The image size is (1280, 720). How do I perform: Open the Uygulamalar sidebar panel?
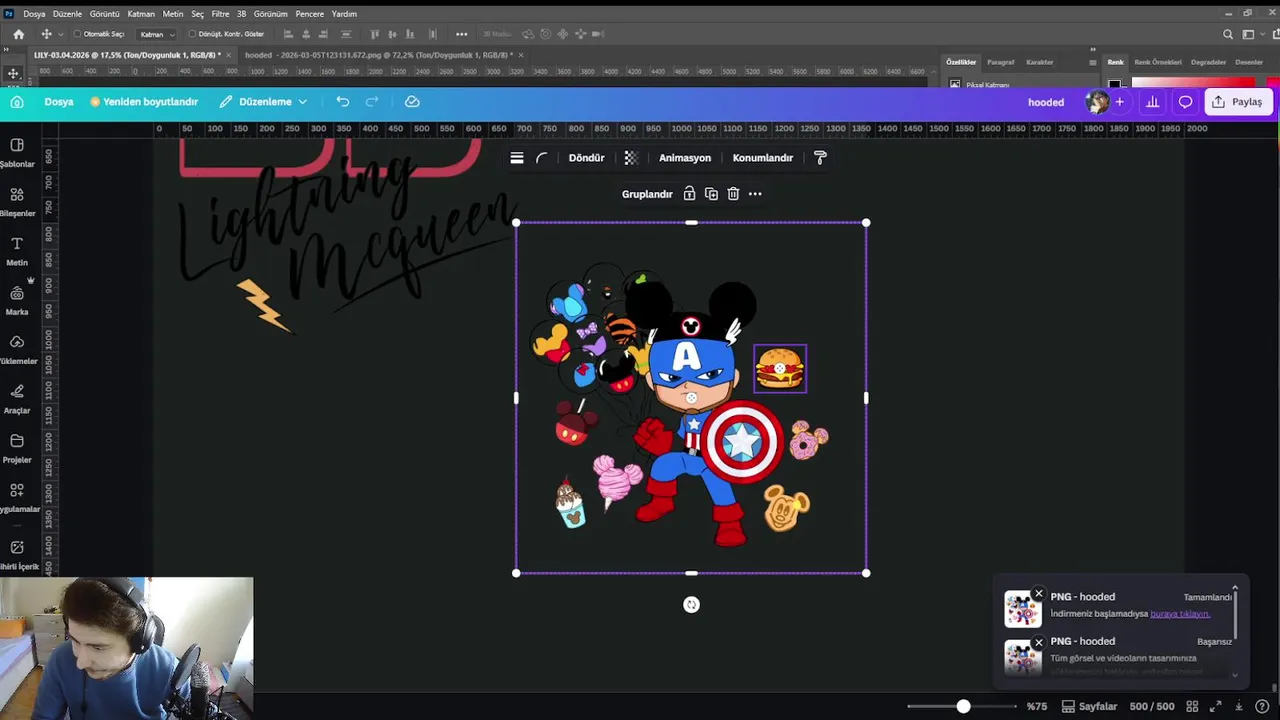click(17, 497)
